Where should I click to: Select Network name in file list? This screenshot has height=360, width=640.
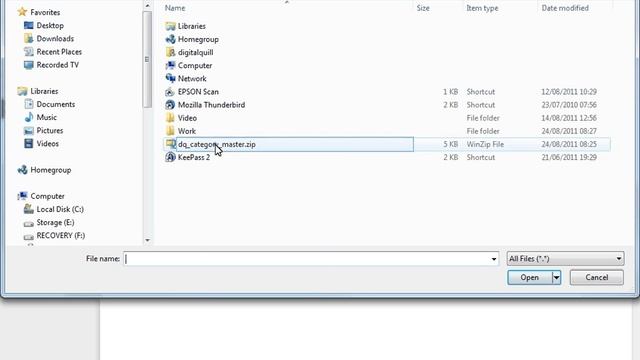click(x=192, y=78)
